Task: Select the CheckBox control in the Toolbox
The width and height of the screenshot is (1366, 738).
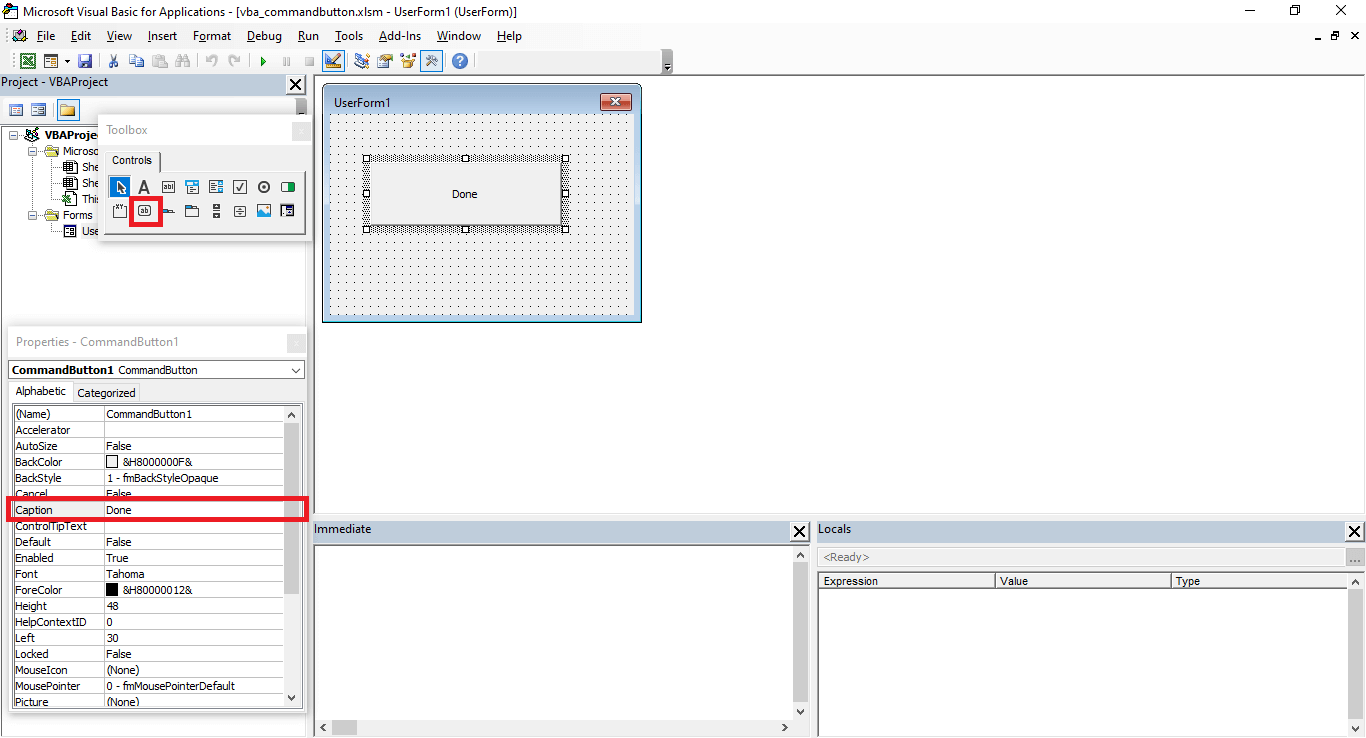Action: (x=239, y=186)
